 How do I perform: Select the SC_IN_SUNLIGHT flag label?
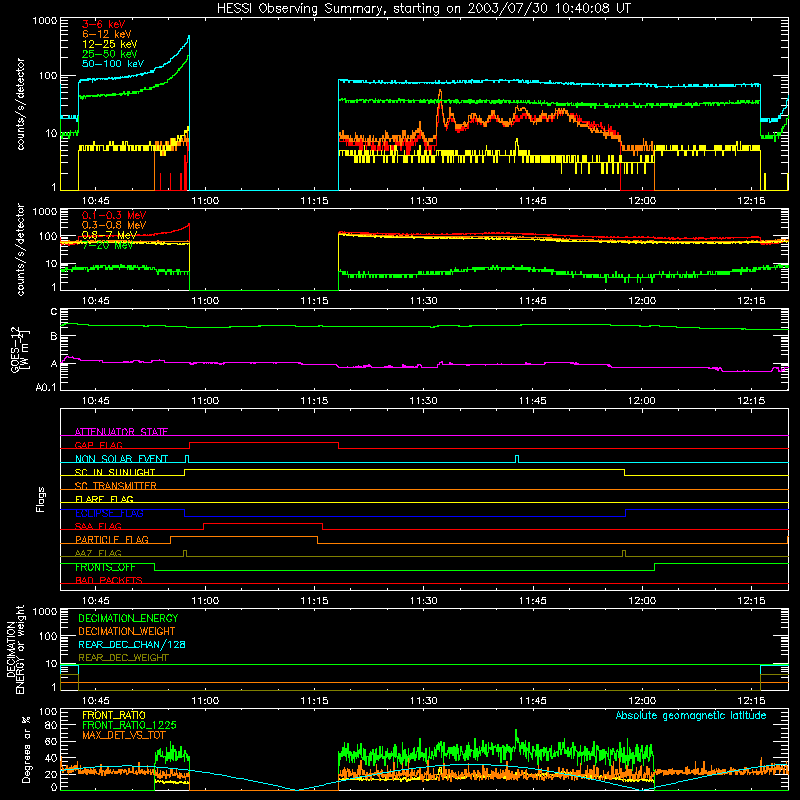click(x=115, y=472)
